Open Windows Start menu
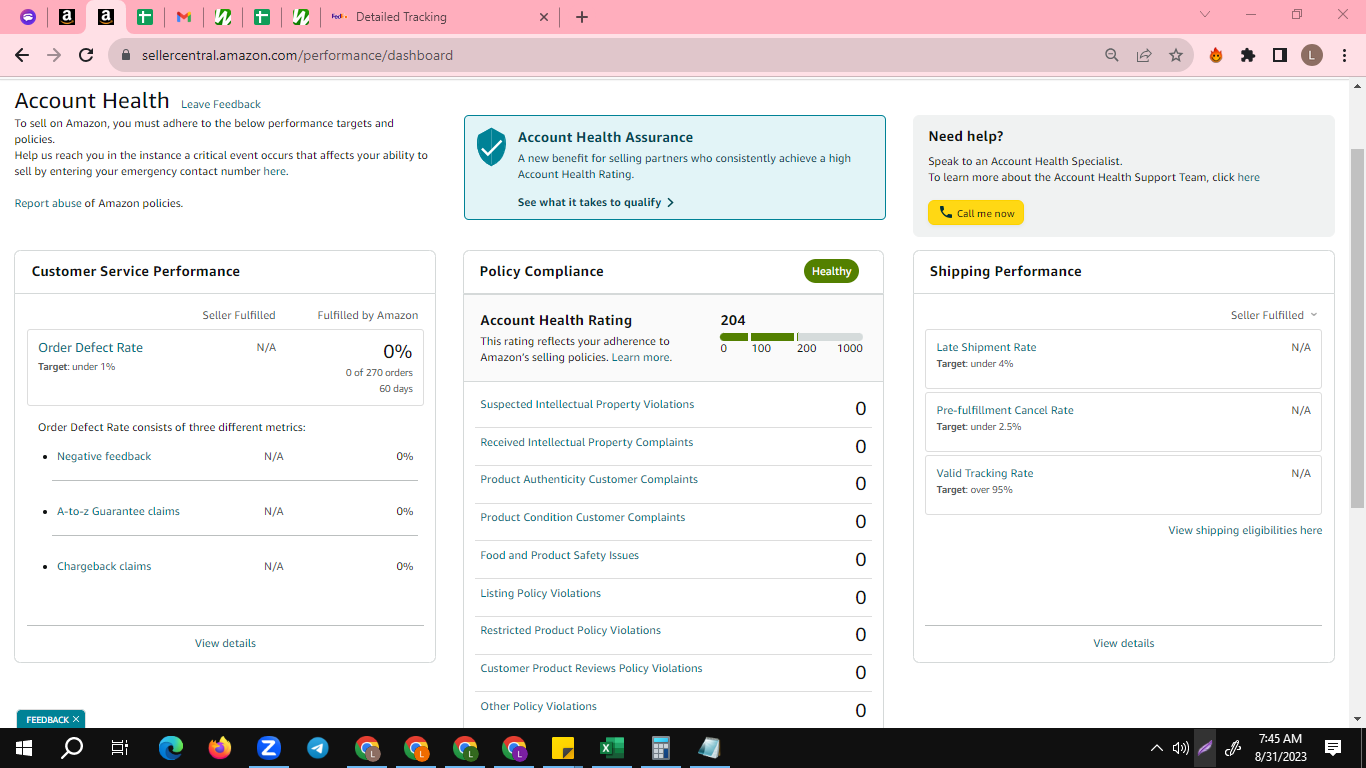The height and width of the screenshot is (768, 1366). (x=24, y=748)
